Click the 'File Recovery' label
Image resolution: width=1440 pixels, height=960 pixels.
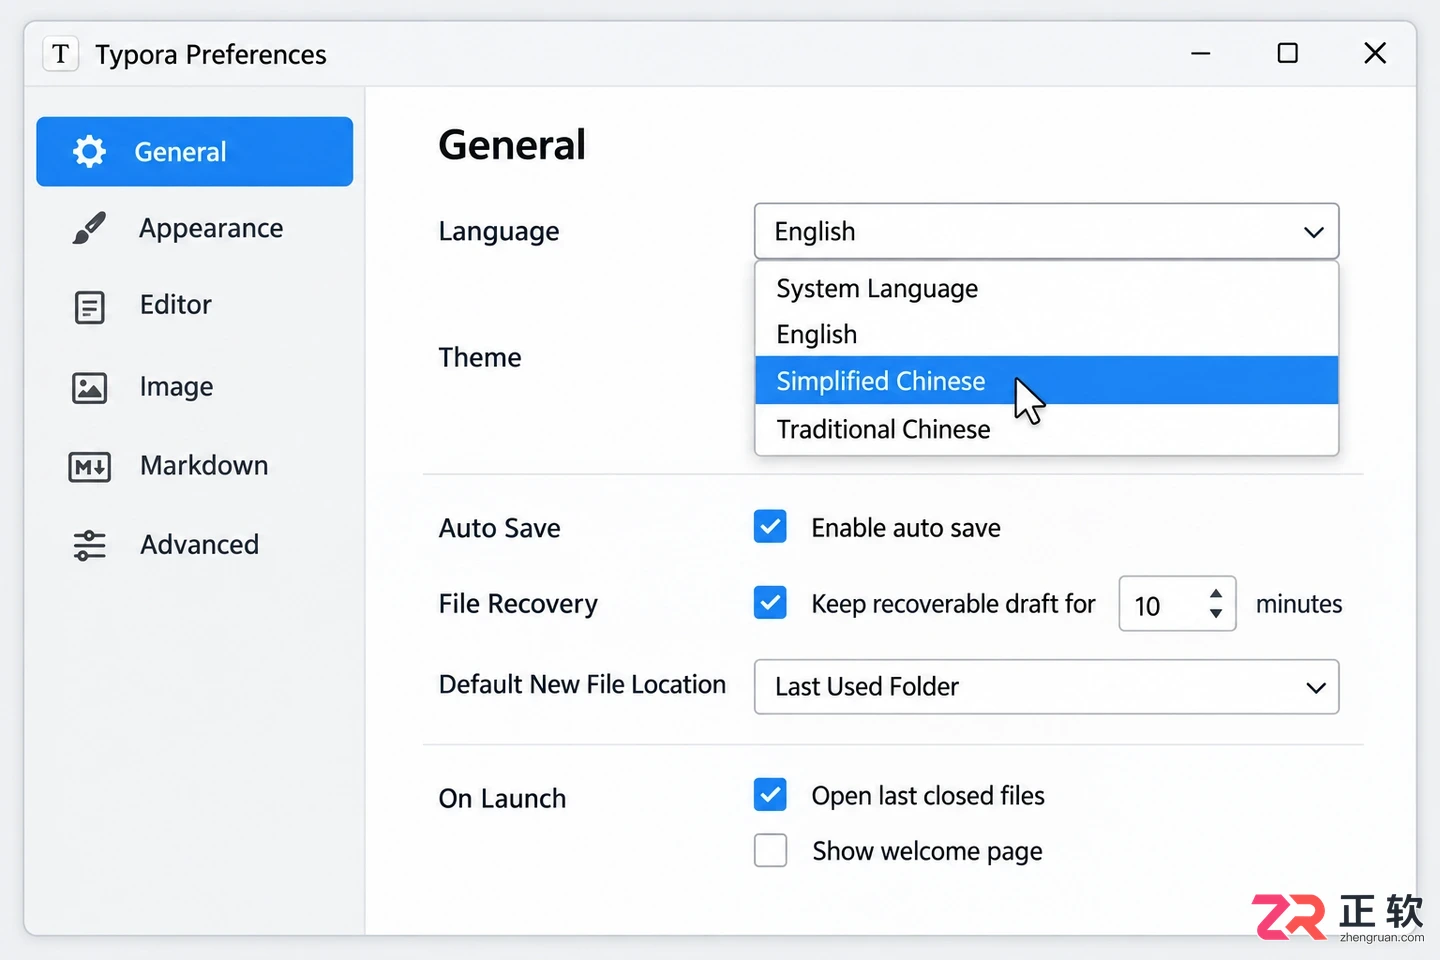pos(518,604)
